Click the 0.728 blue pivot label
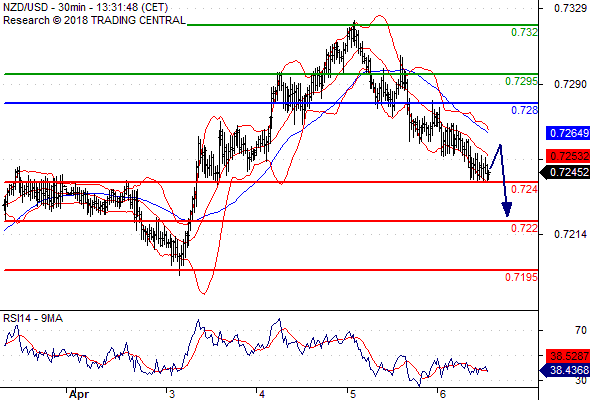This screenshot has height=400, width=590. pos(524,111)
